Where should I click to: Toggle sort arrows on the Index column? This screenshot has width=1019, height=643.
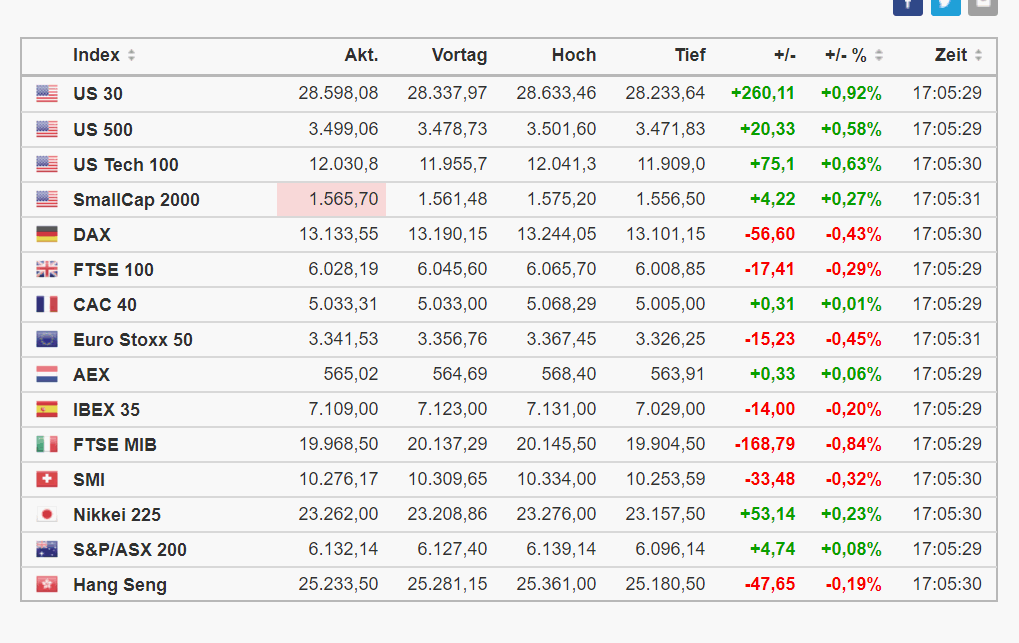click(132, 56)
